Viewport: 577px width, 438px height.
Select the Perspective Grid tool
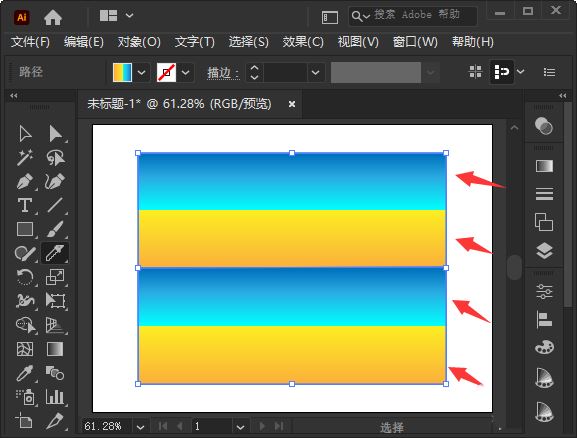click(55, 325)
